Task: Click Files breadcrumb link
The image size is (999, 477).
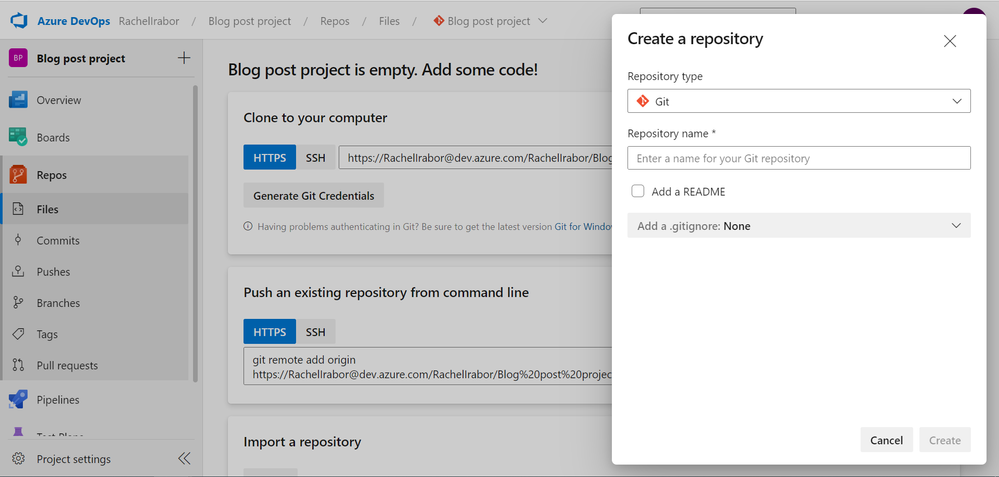Action: click(389, 20)
